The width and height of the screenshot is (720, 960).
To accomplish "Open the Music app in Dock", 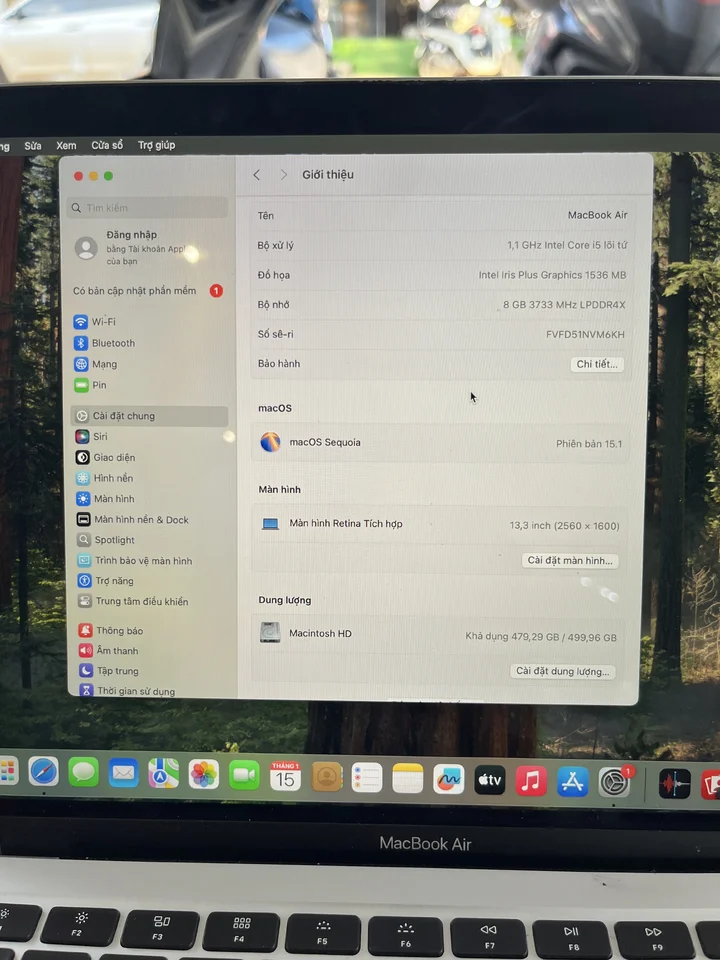I will [531, 780].
